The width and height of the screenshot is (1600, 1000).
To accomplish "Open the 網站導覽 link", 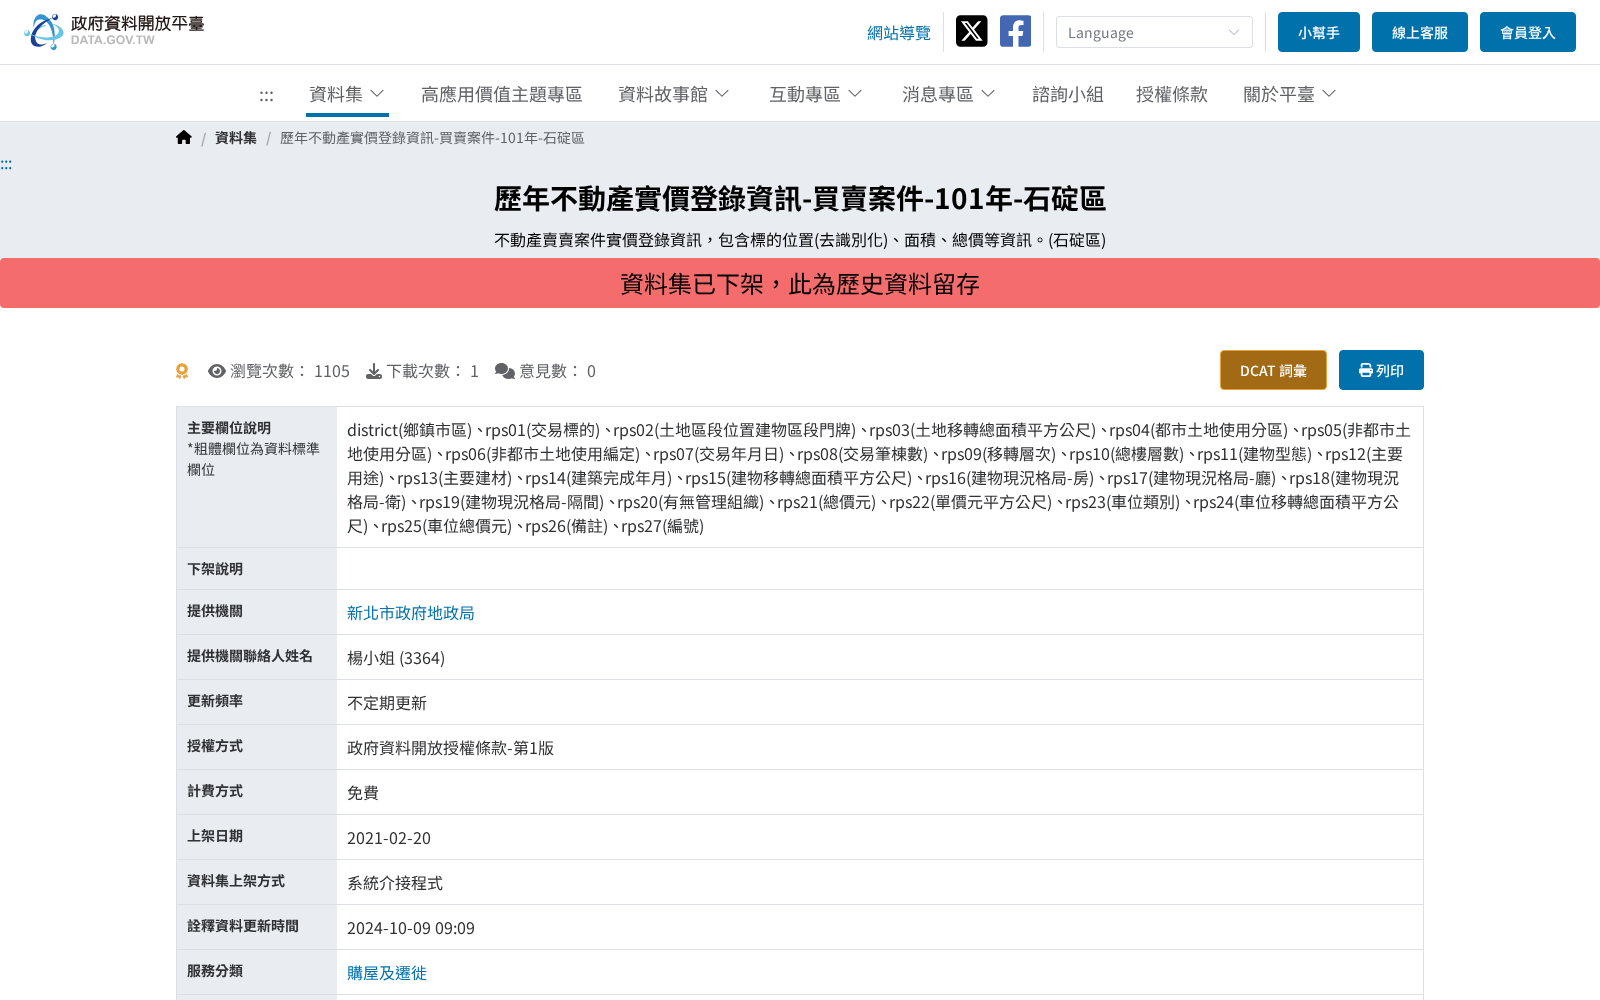I will (x=899, y=33).
